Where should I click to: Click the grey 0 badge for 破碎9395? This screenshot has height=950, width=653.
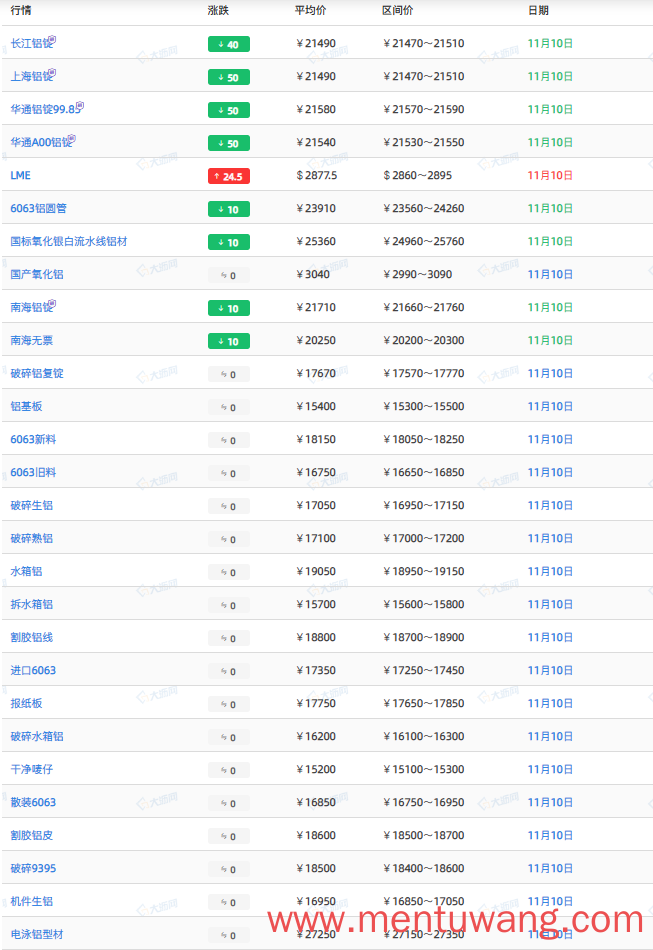229,869
